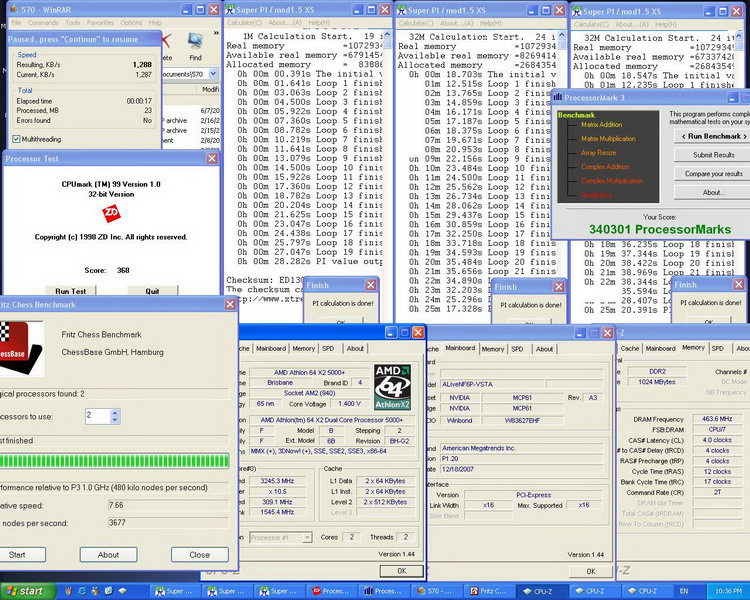Click the first Super PI vertical scrollbar
This screenshot has height=600, width=750.
387,175
